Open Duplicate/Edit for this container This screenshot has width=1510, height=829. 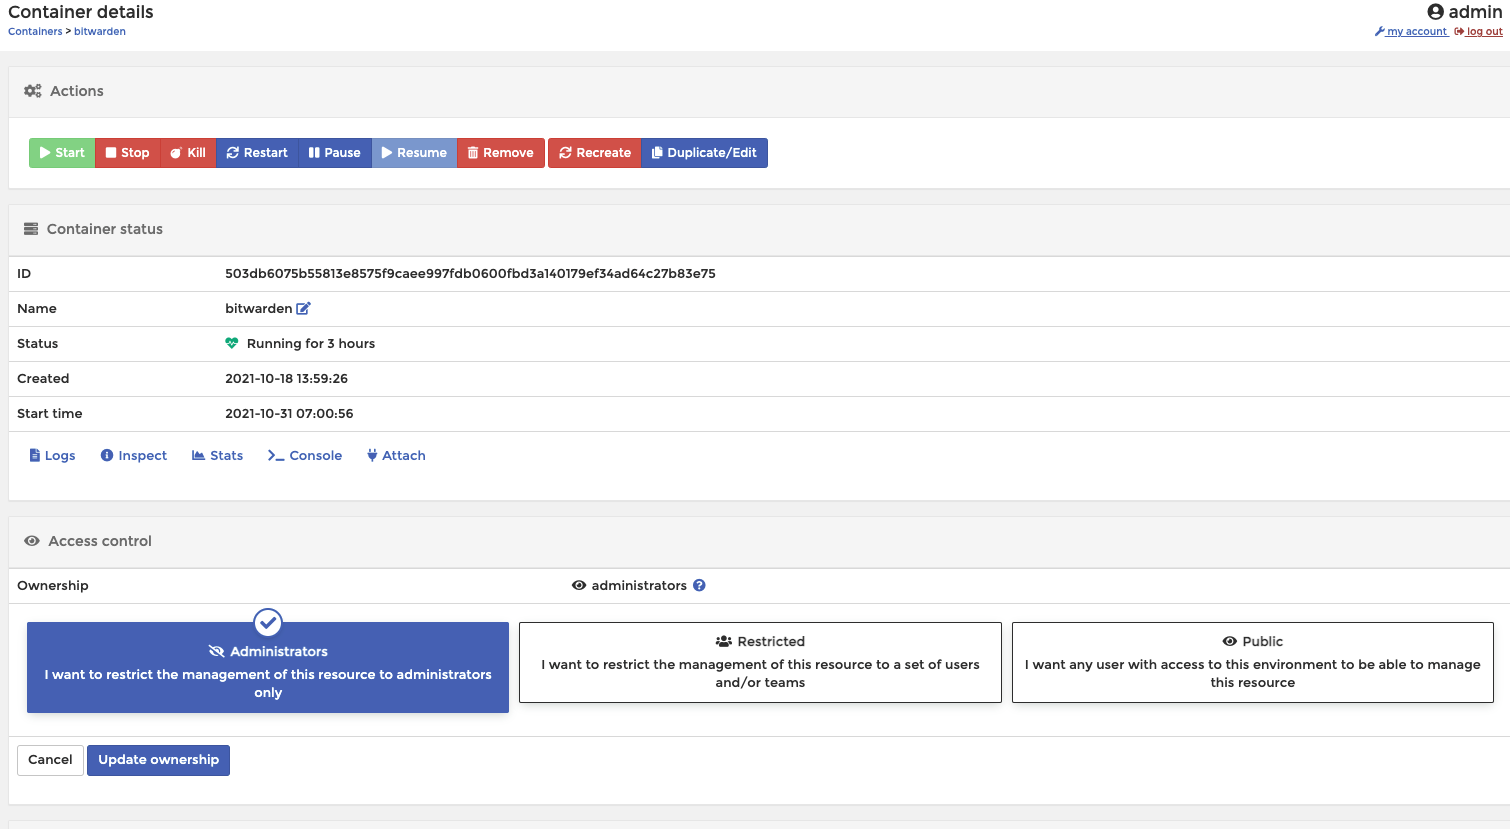click(x=705, y=153)
